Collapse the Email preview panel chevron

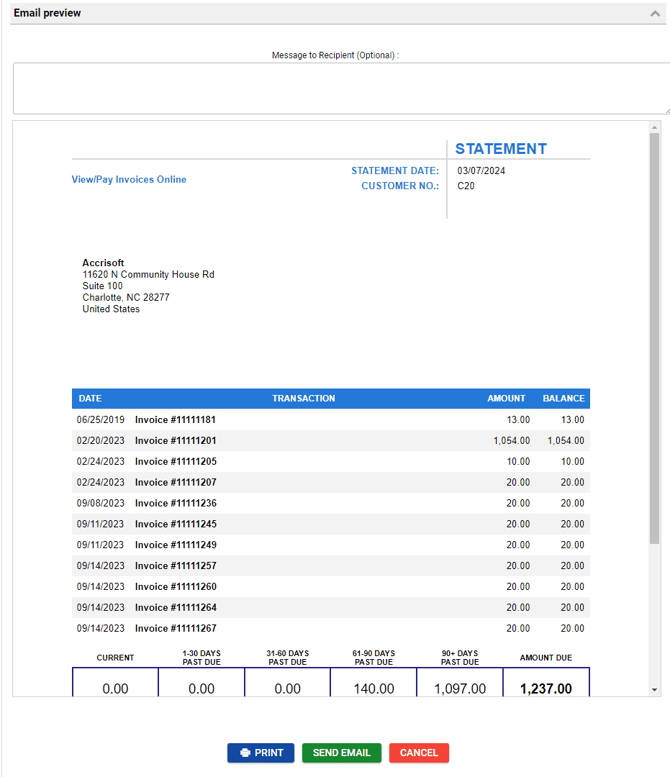click(655, 13)
